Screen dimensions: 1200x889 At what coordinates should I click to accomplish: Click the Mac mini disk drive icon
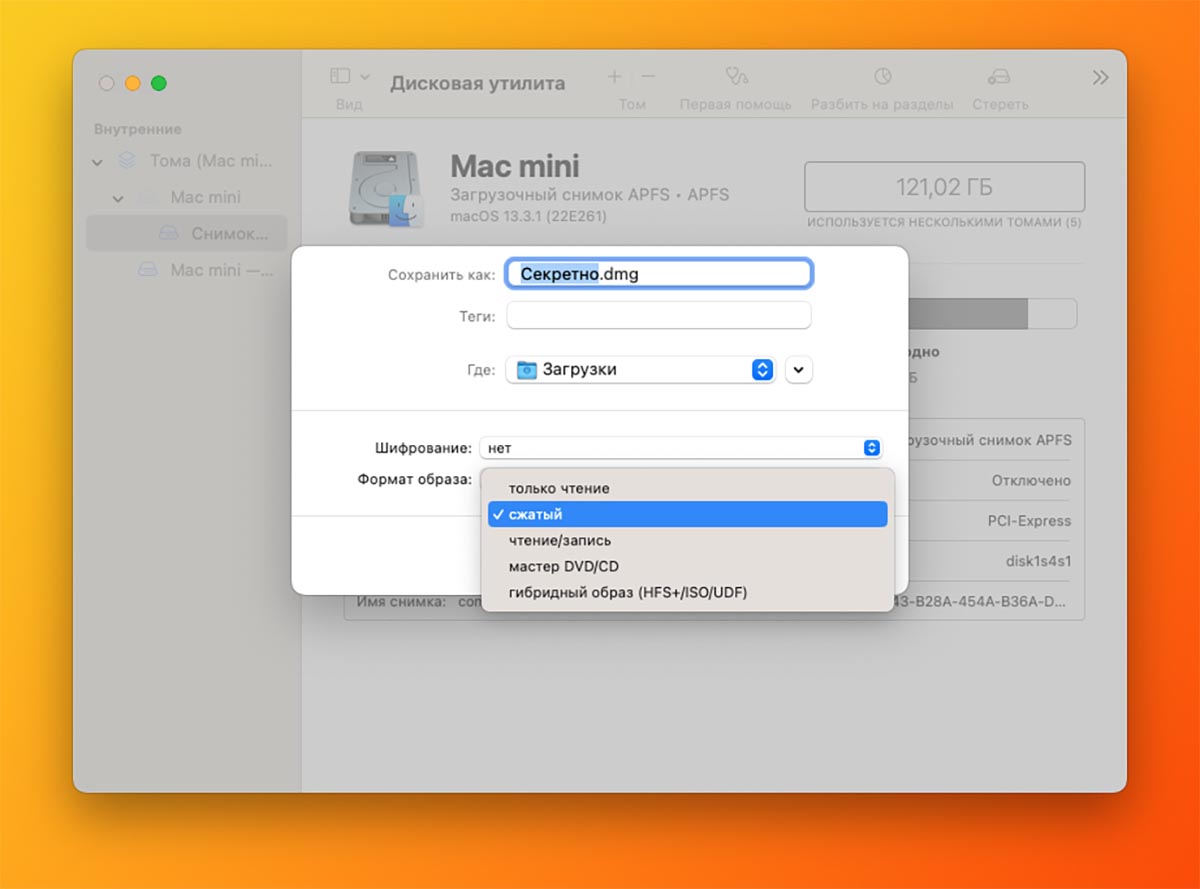pos(386,188)
